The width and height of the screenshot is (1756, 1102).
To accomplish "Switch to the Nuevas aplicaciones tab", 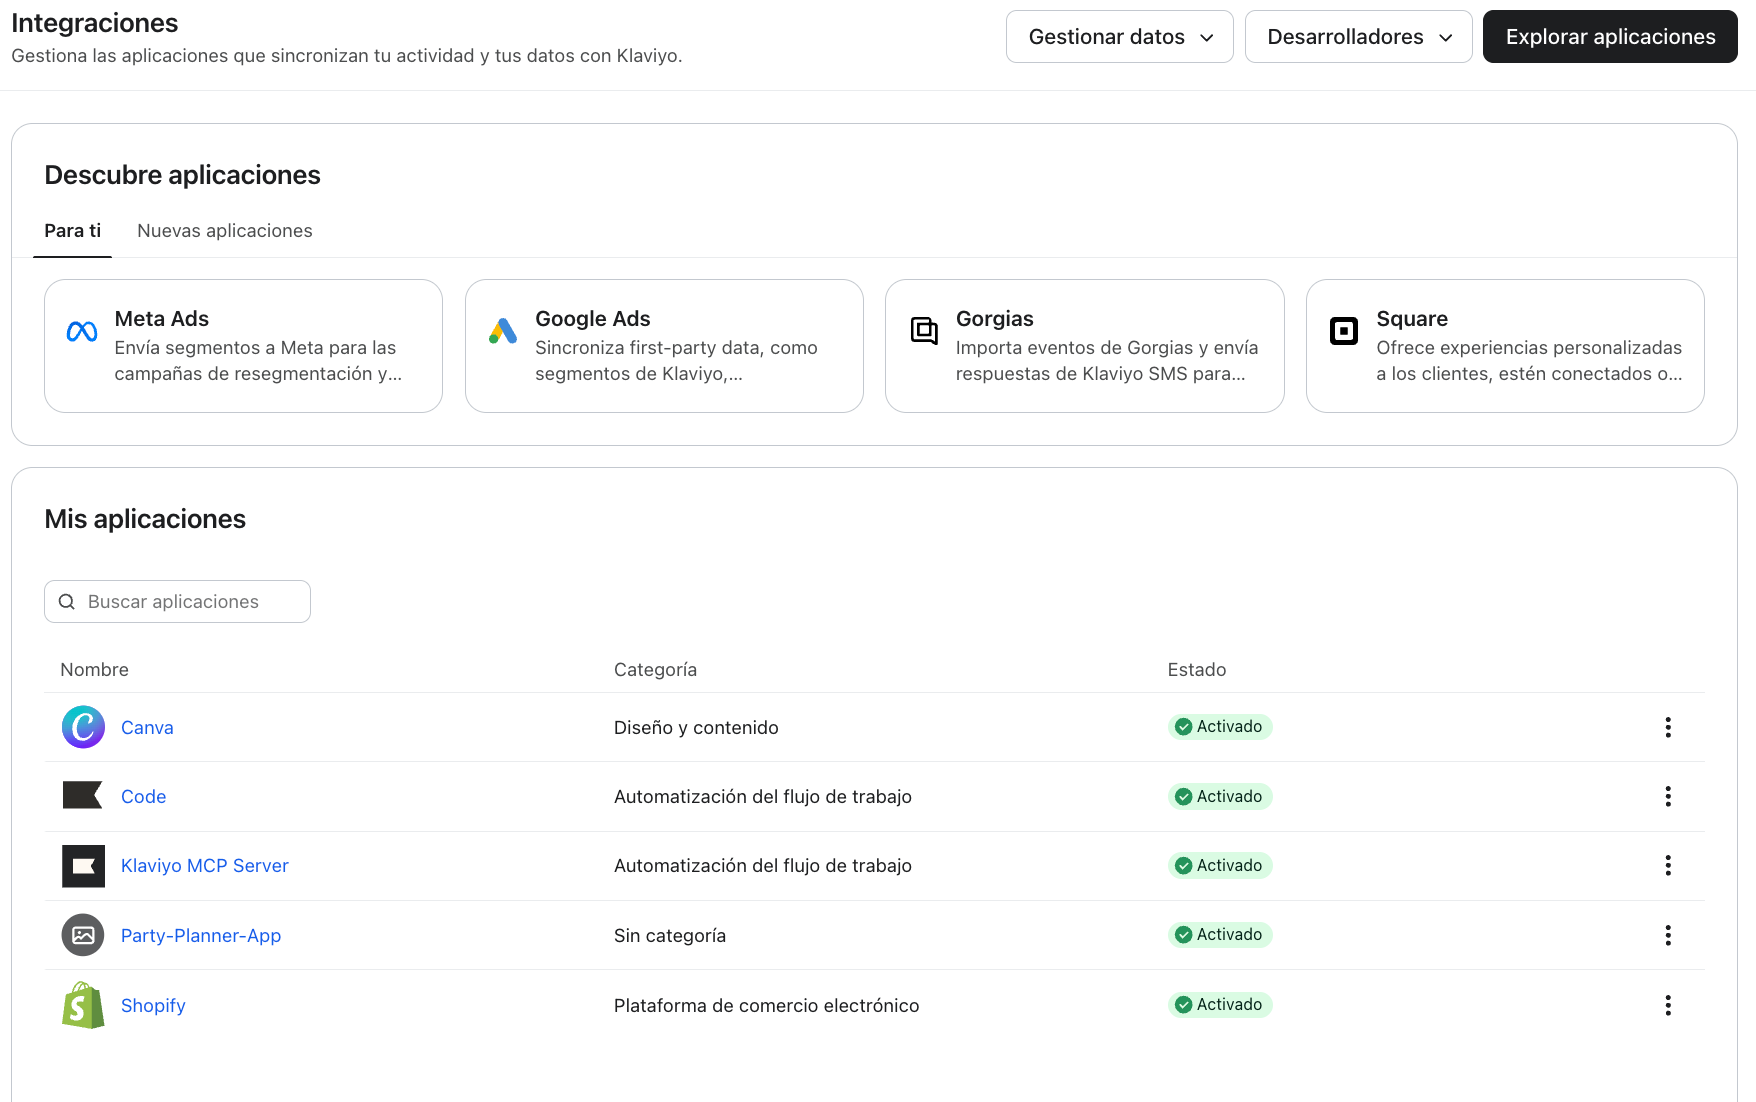I will point(225,231).
